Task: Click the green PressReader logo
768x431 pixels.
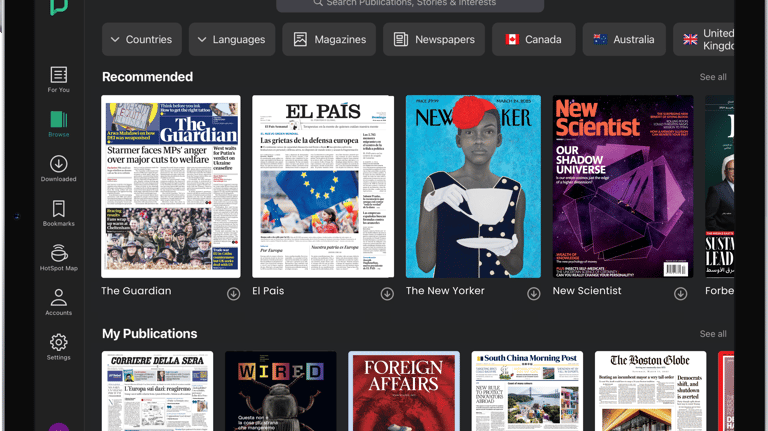Action: coord(58,7)
